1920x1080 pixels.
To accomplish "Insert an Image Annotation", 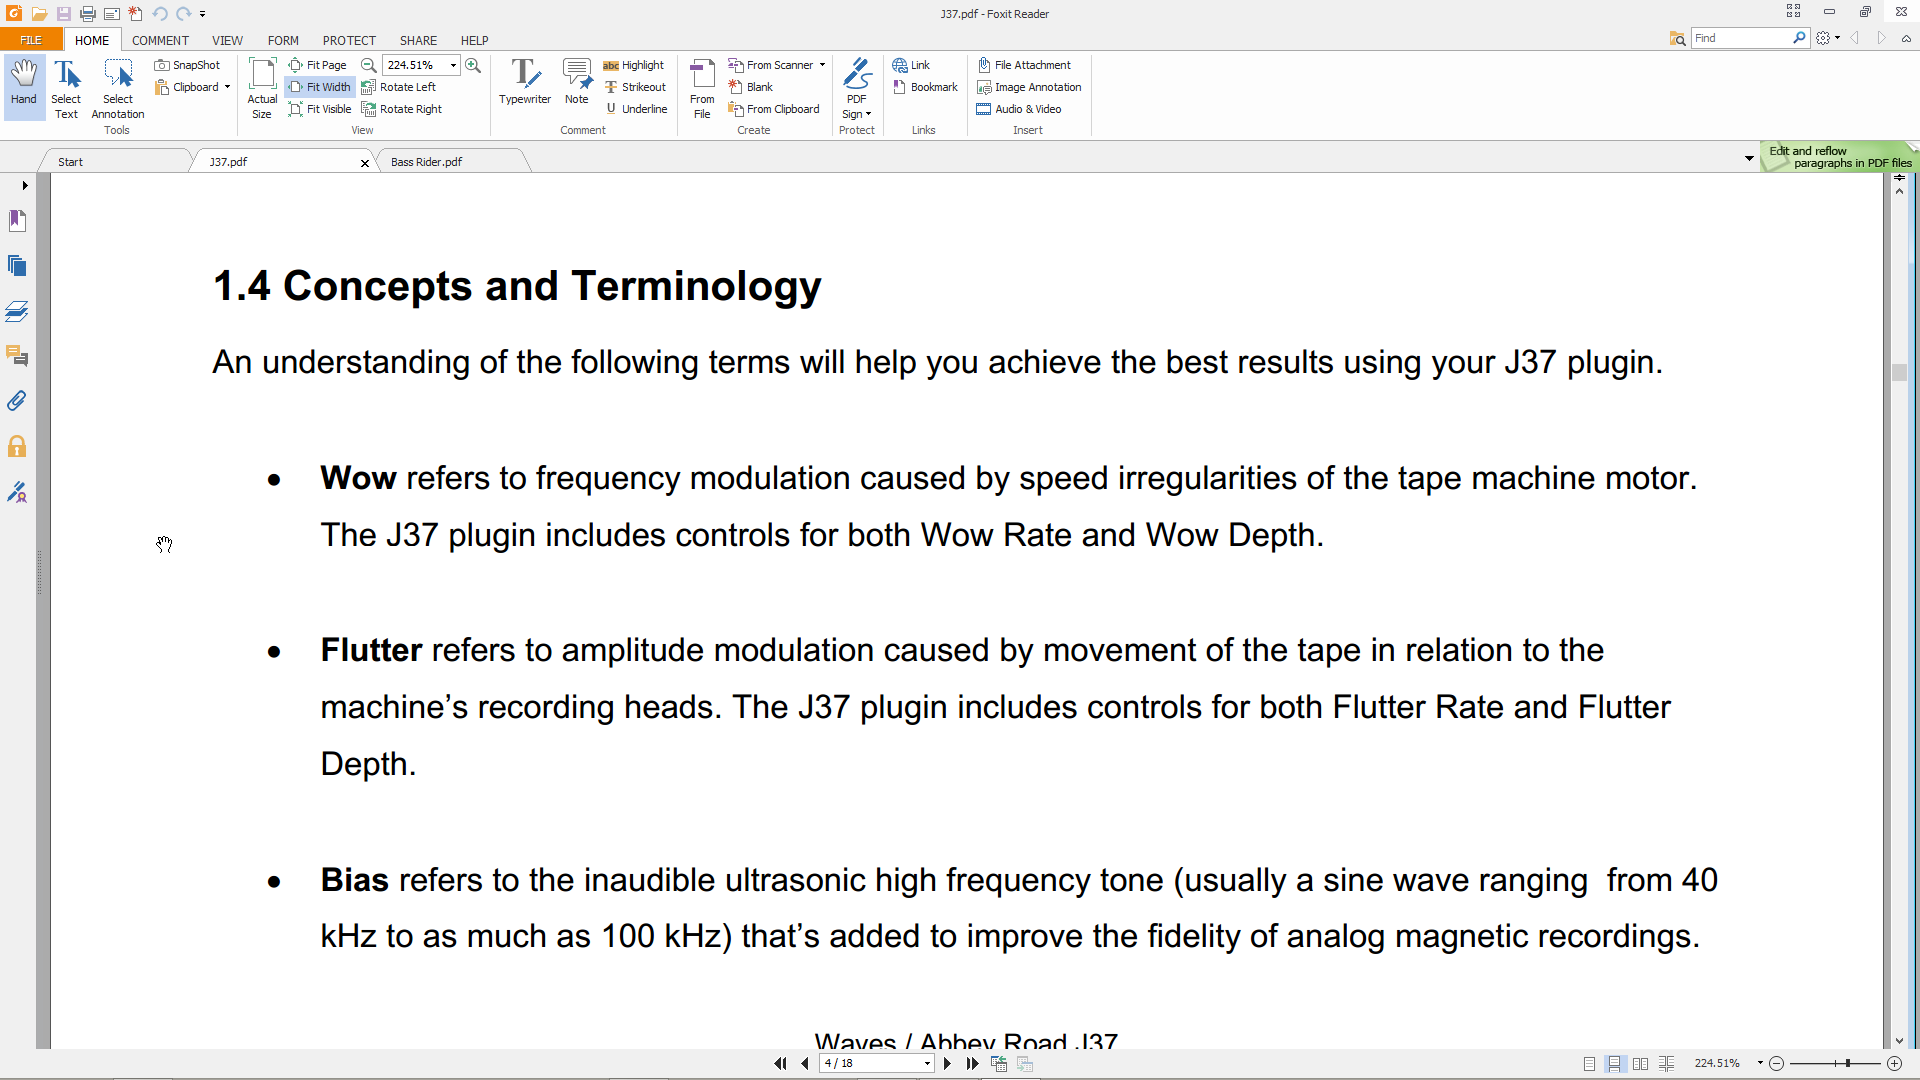I will [x=1029, y=87].
